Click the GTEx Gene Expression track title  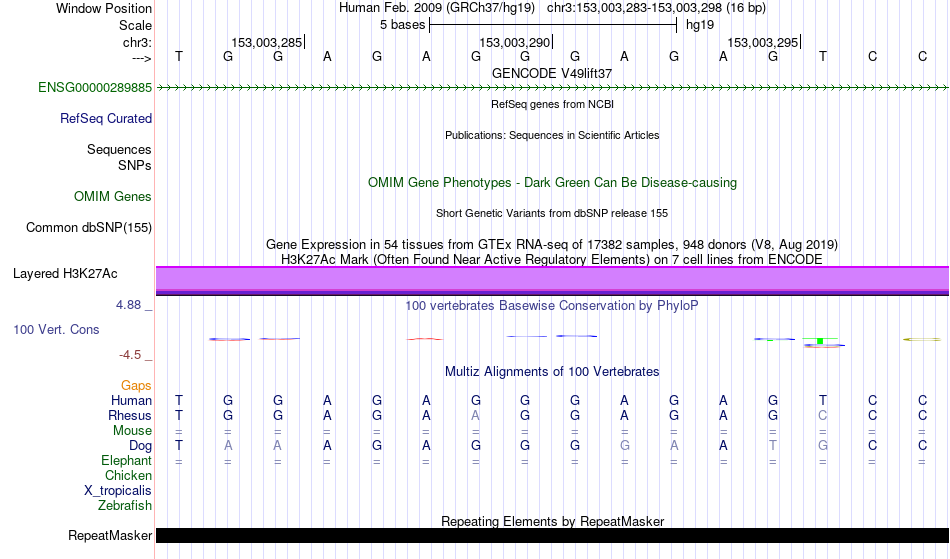point(552,245)
